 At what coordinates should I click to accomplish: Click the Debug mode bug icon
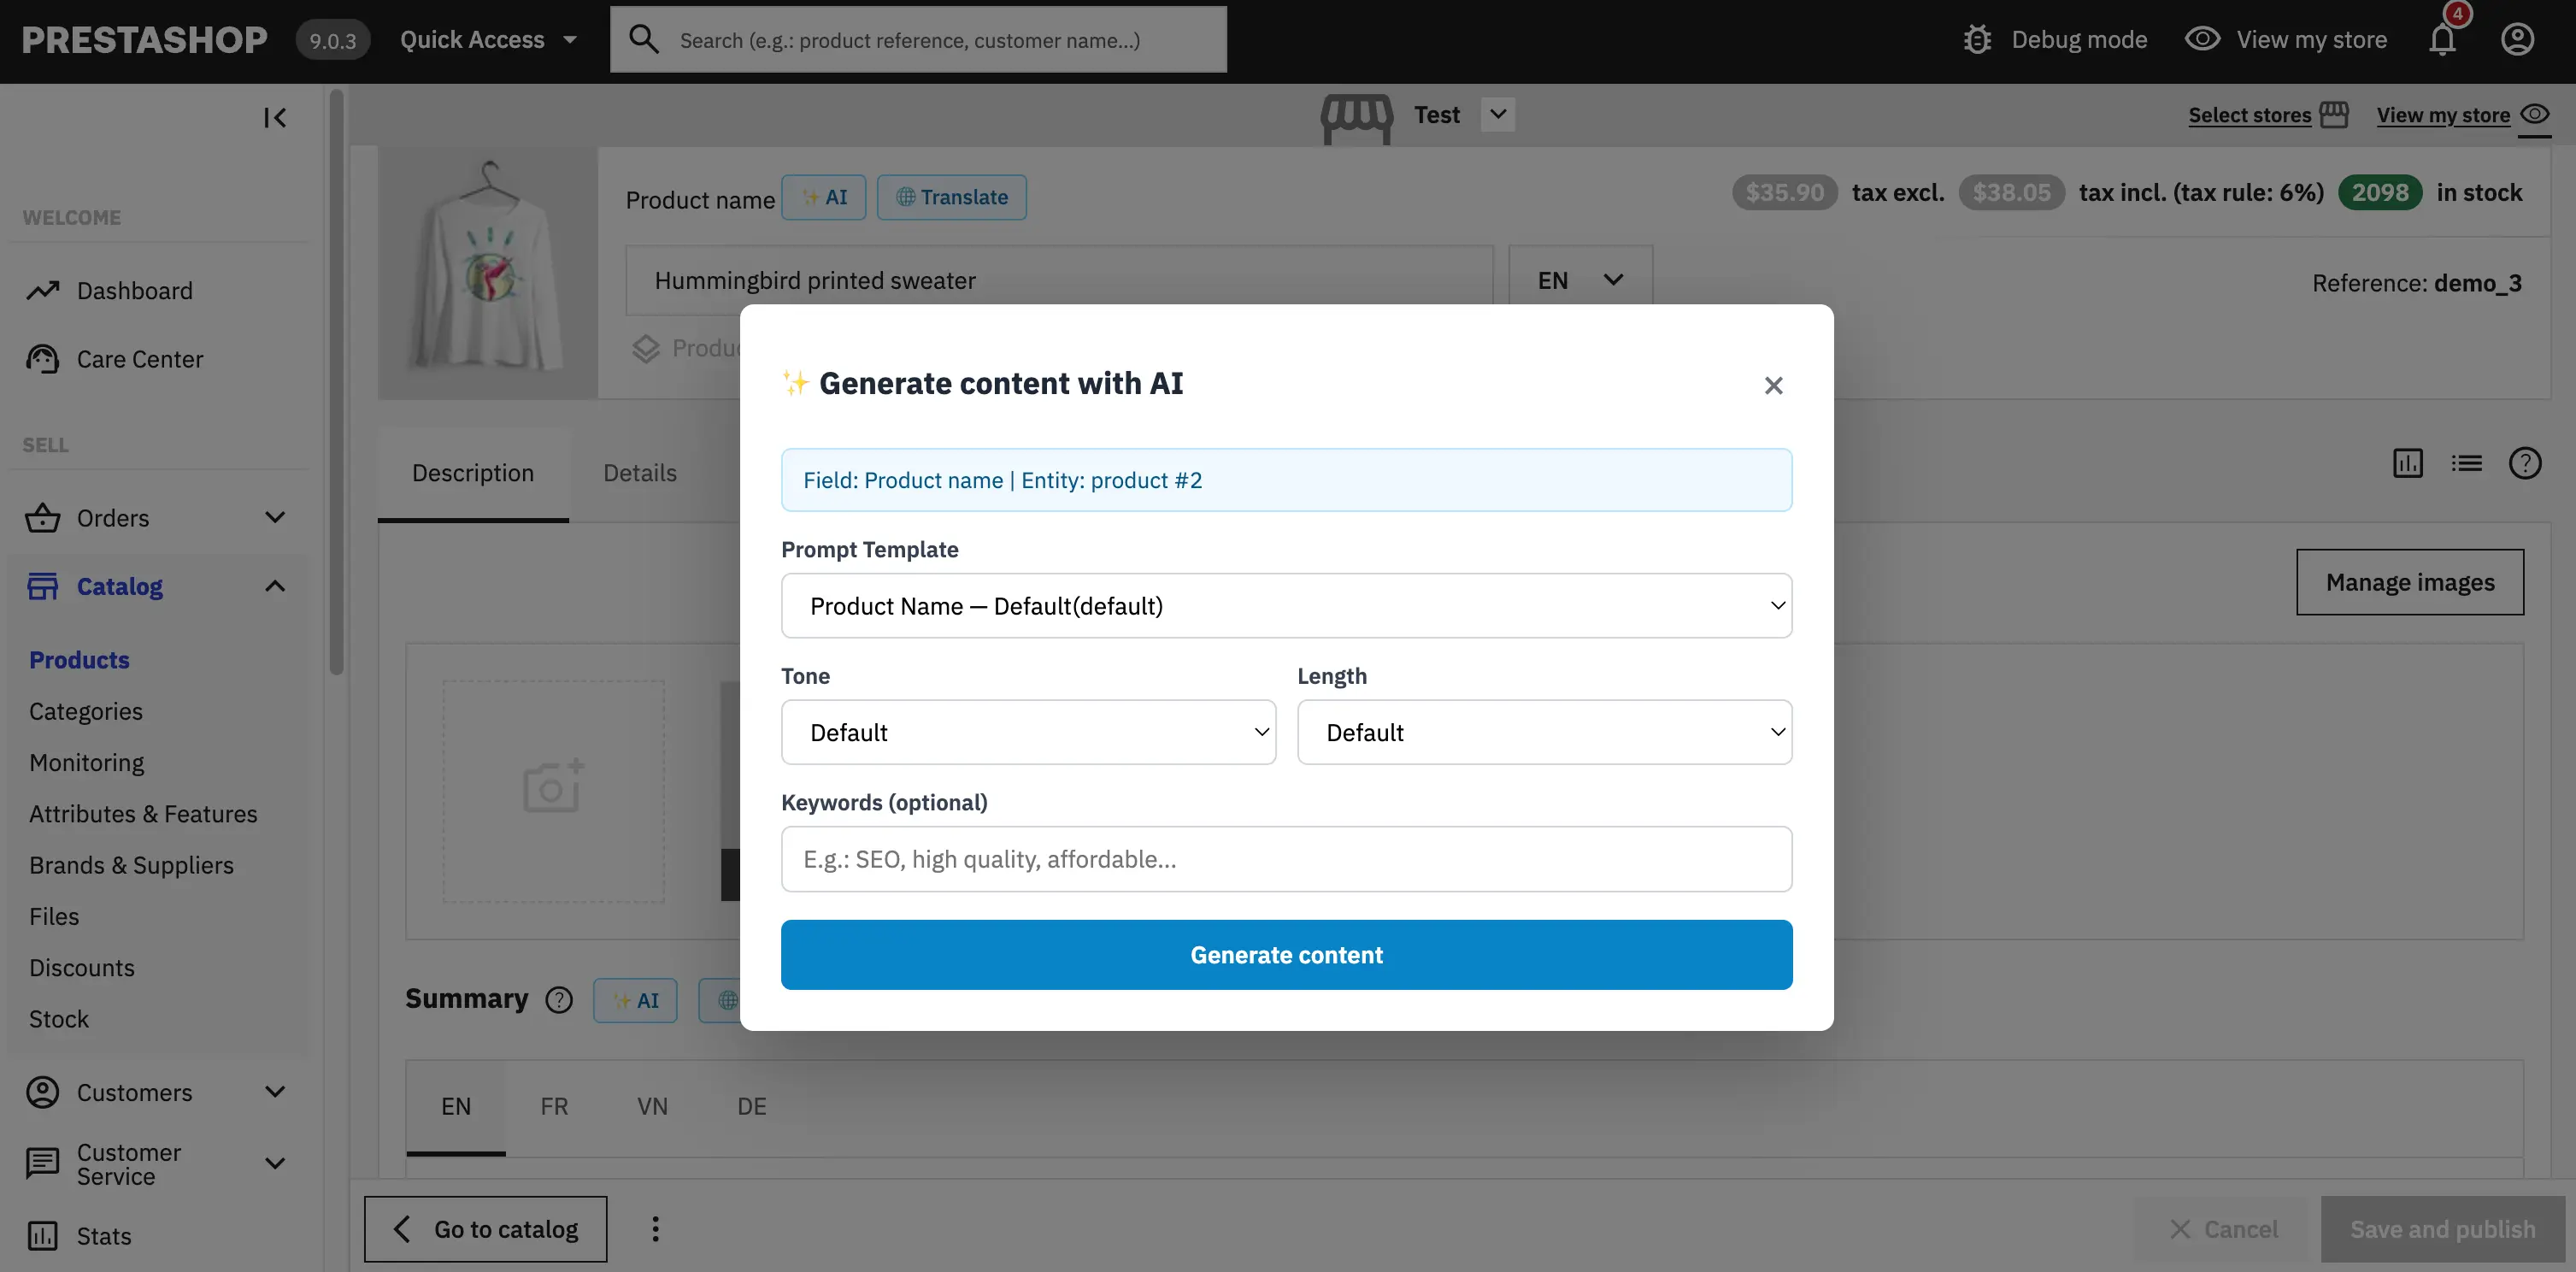[x=1977, y=40]
